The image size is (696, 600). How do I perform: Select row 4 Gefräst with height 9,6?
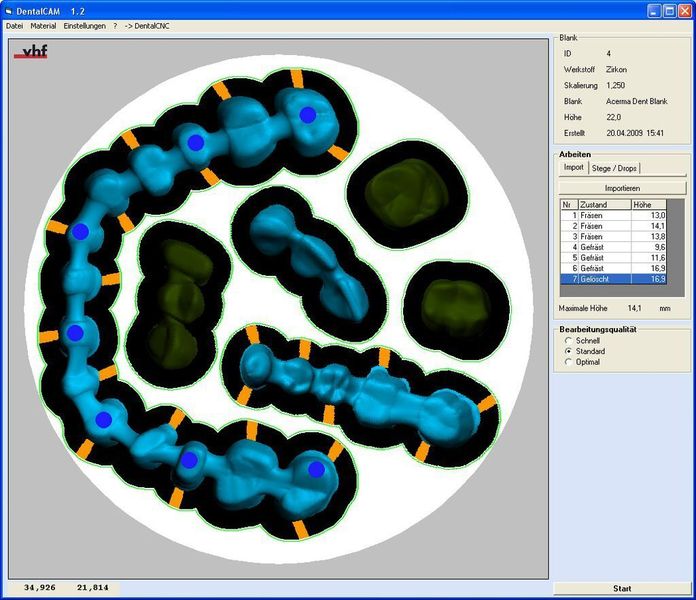[x=613, y=247]
